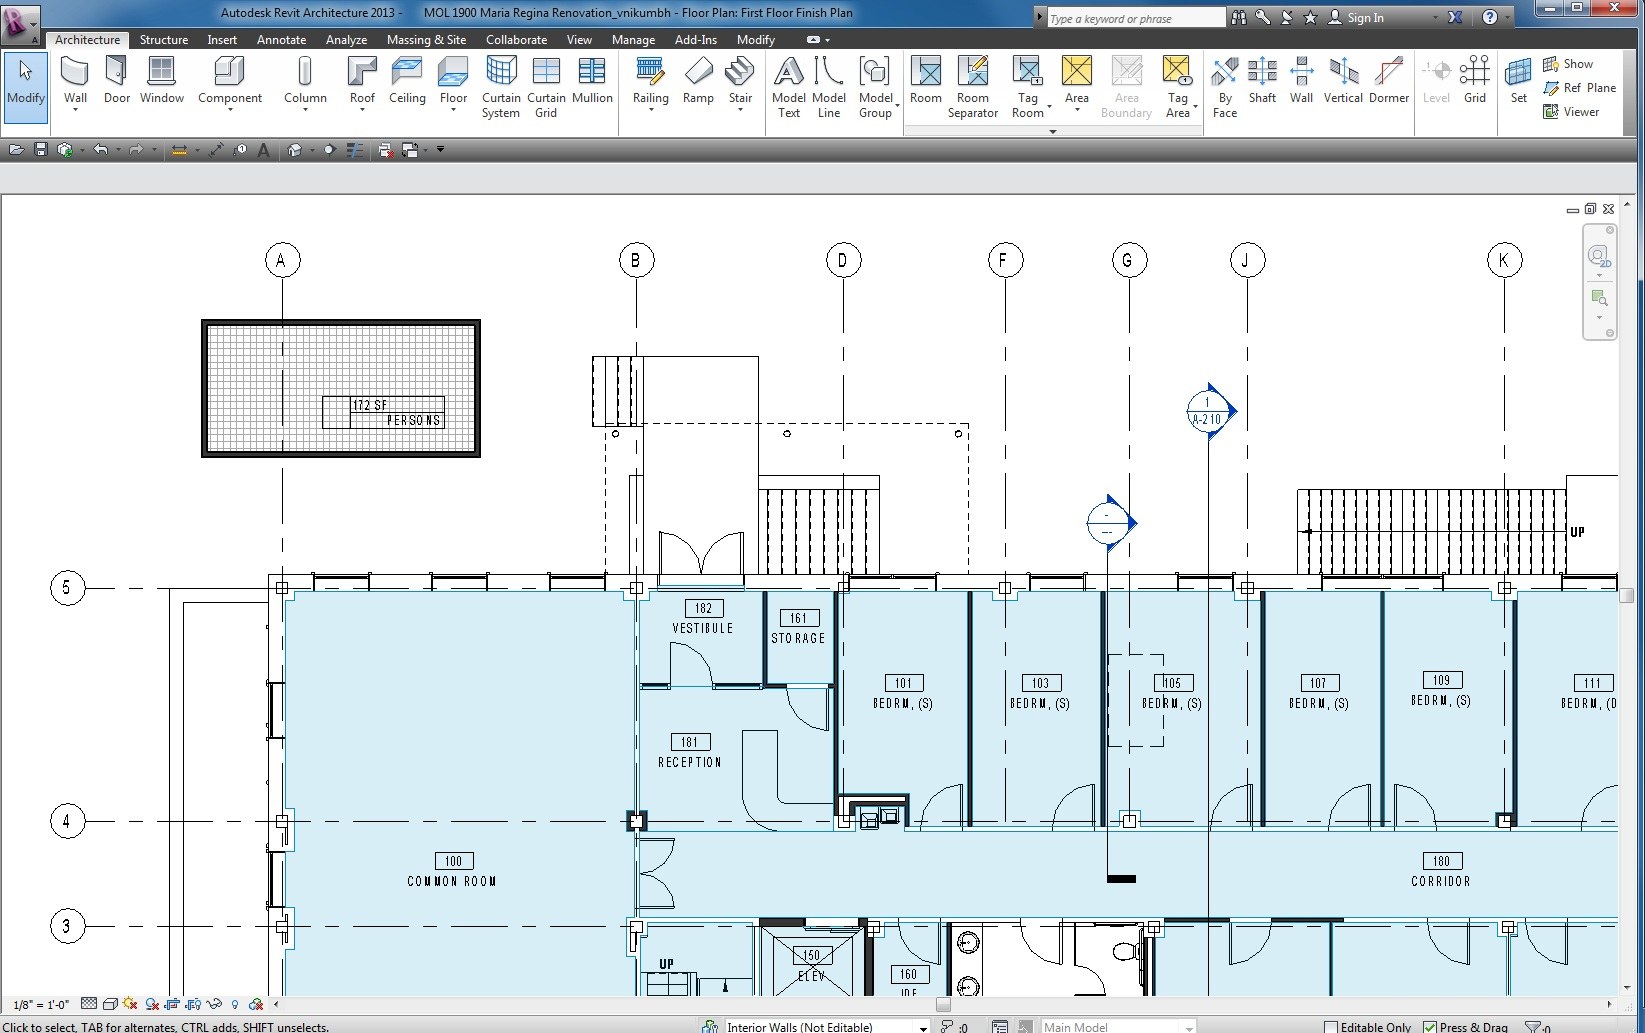The width and height of the screenshot is (1645, 1033).
Task: Click the keyword search input field
Action: pyautogui.click(x=1134, y=18)
